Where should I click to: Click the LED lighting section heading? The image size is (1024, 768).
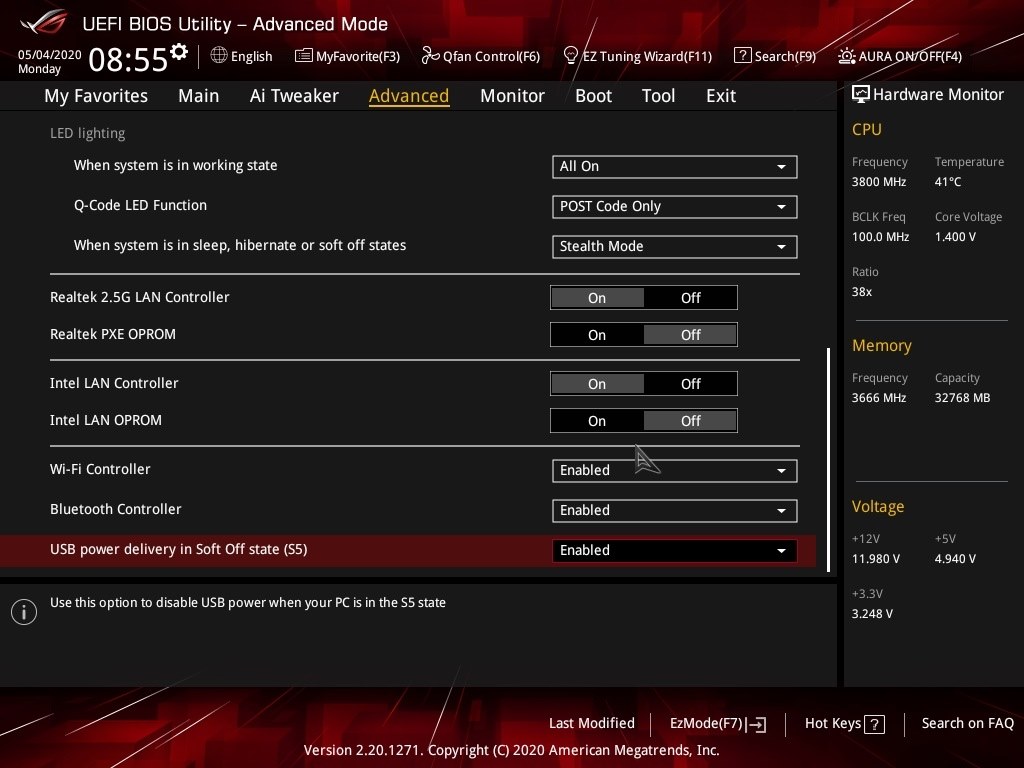coord(88,133)
